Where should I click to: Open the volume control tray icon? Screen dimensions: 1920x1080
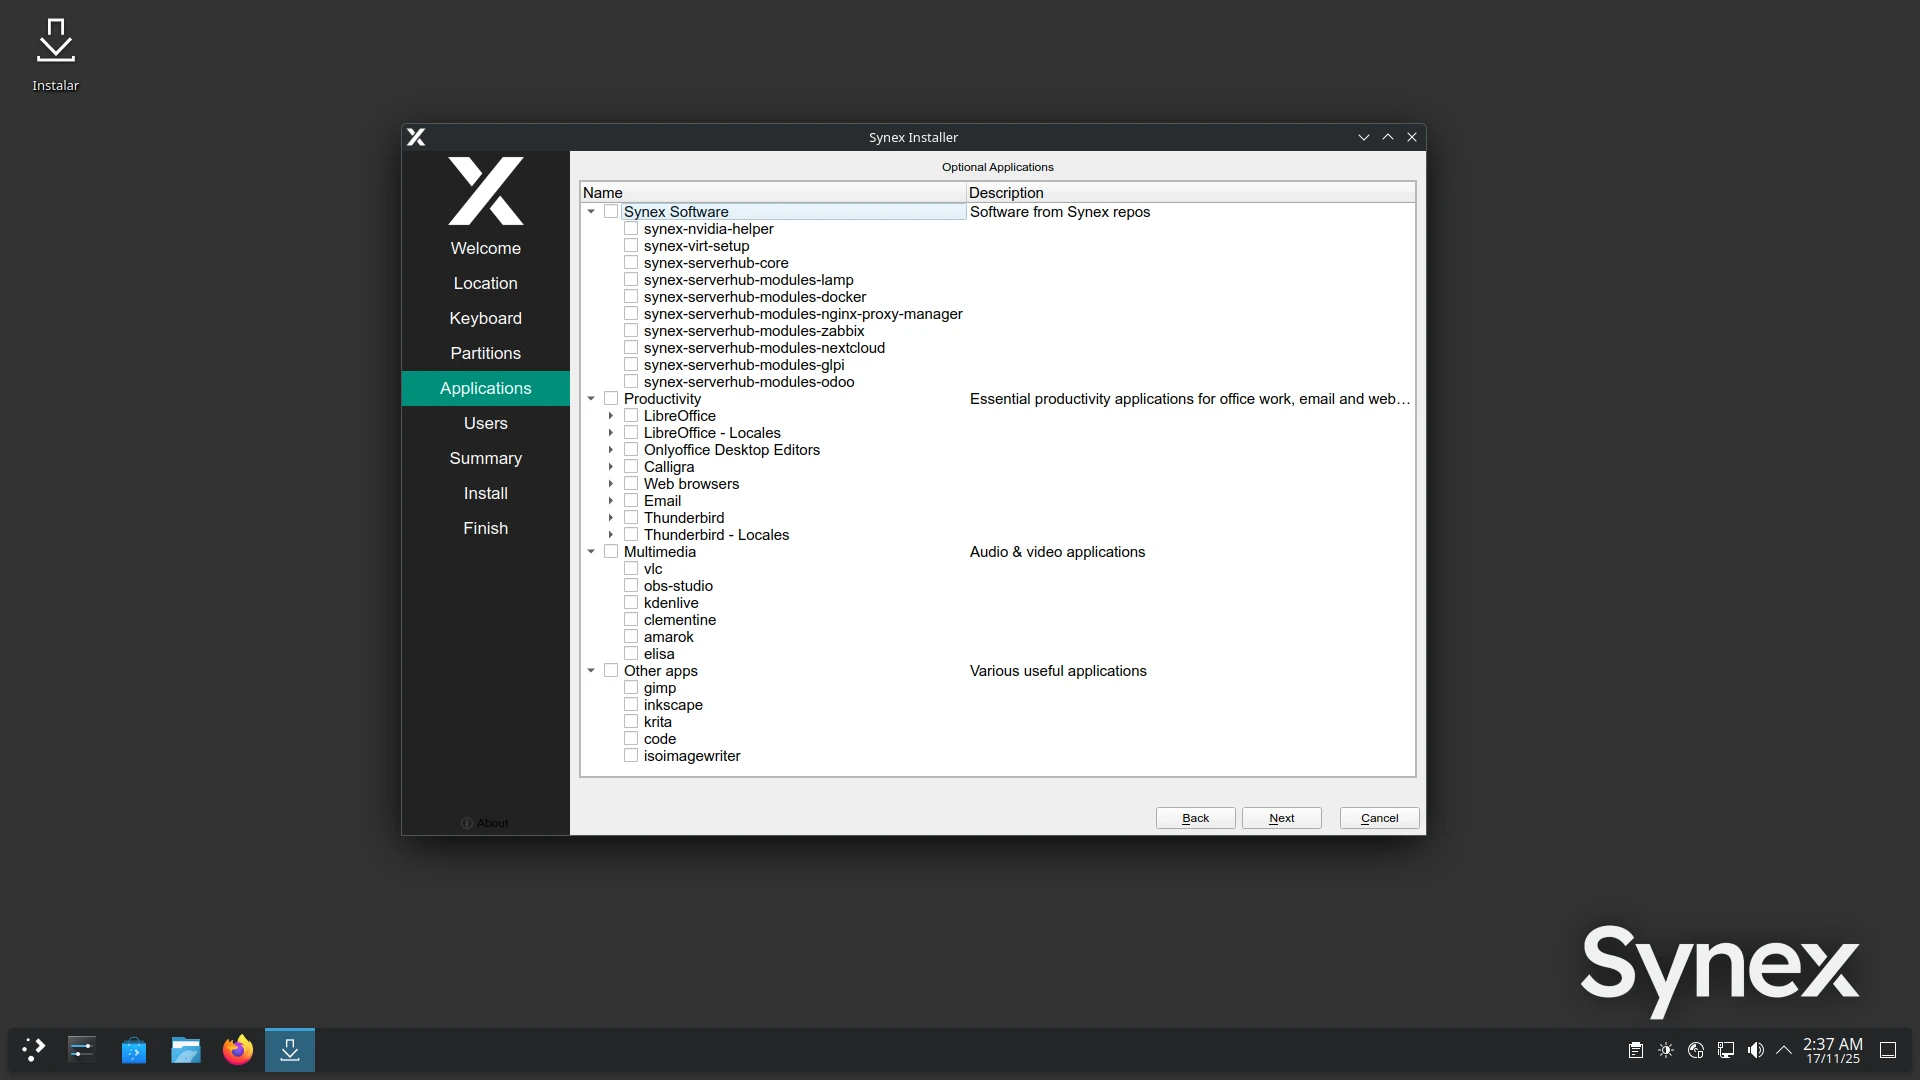pos(1755,1050)
